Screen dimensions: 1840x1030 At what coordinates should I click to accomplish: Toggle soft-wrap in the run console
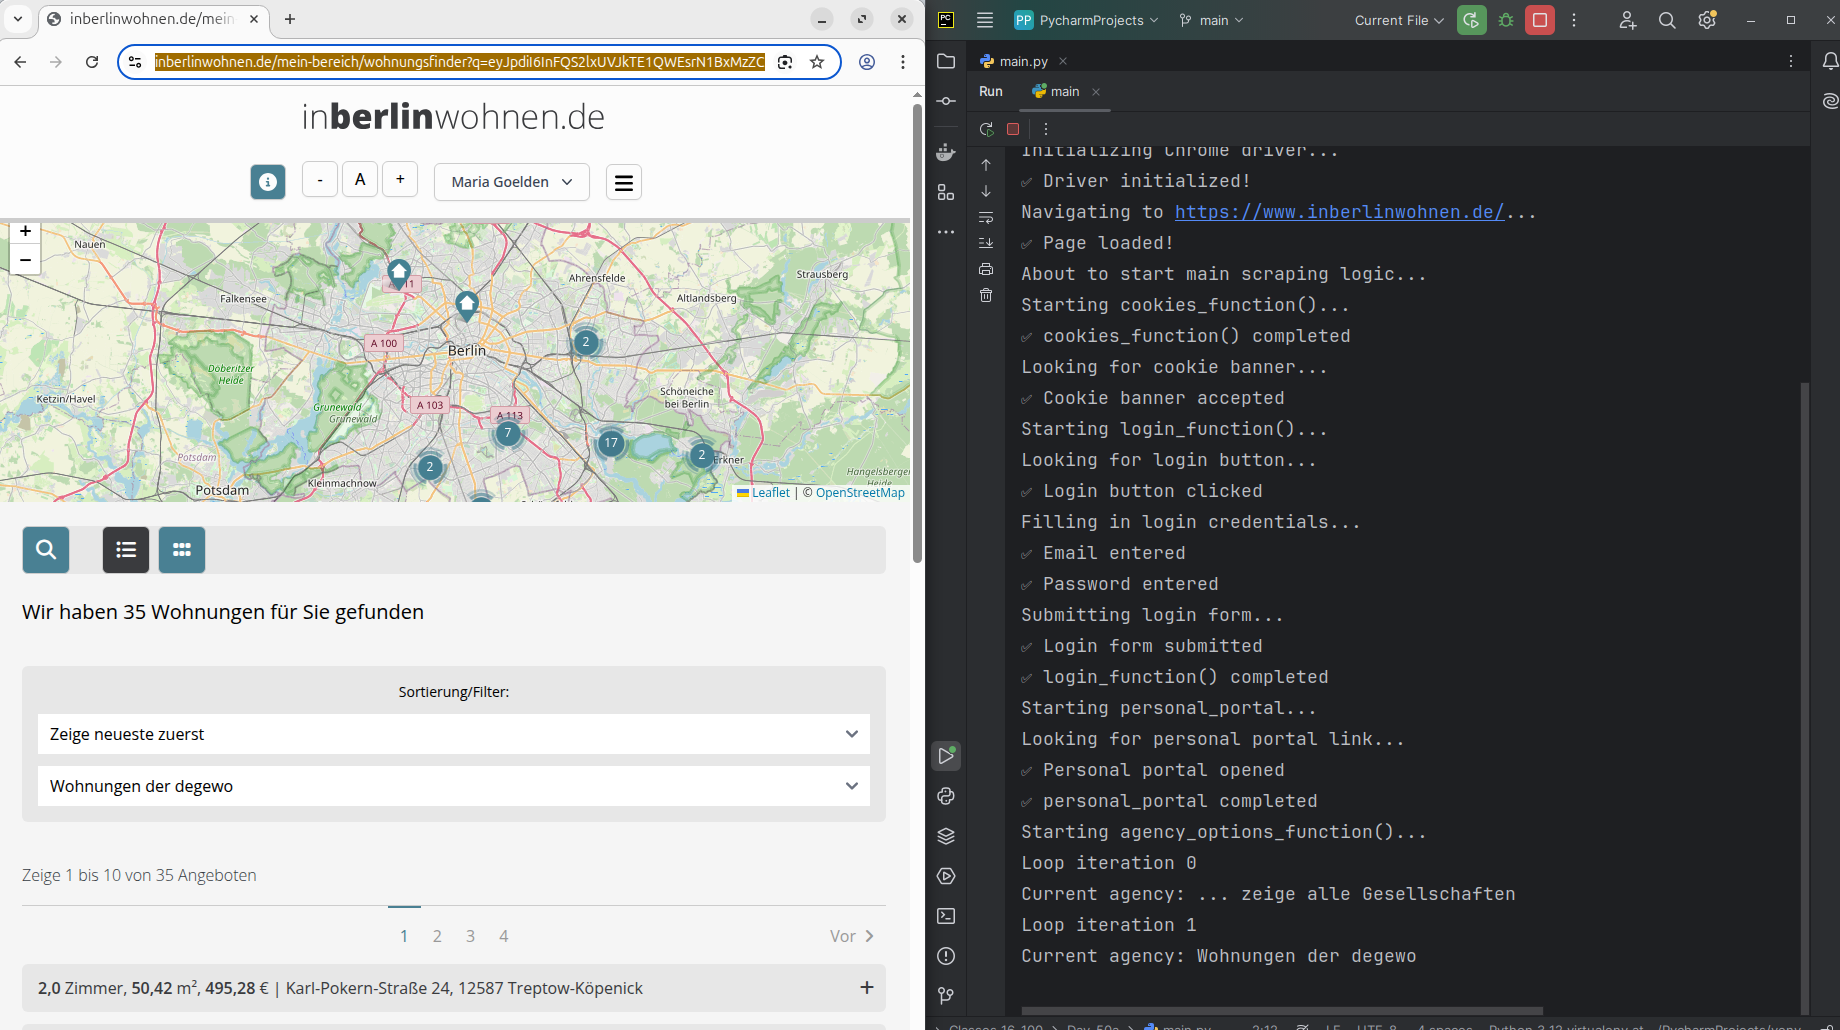tap(986, 217)
